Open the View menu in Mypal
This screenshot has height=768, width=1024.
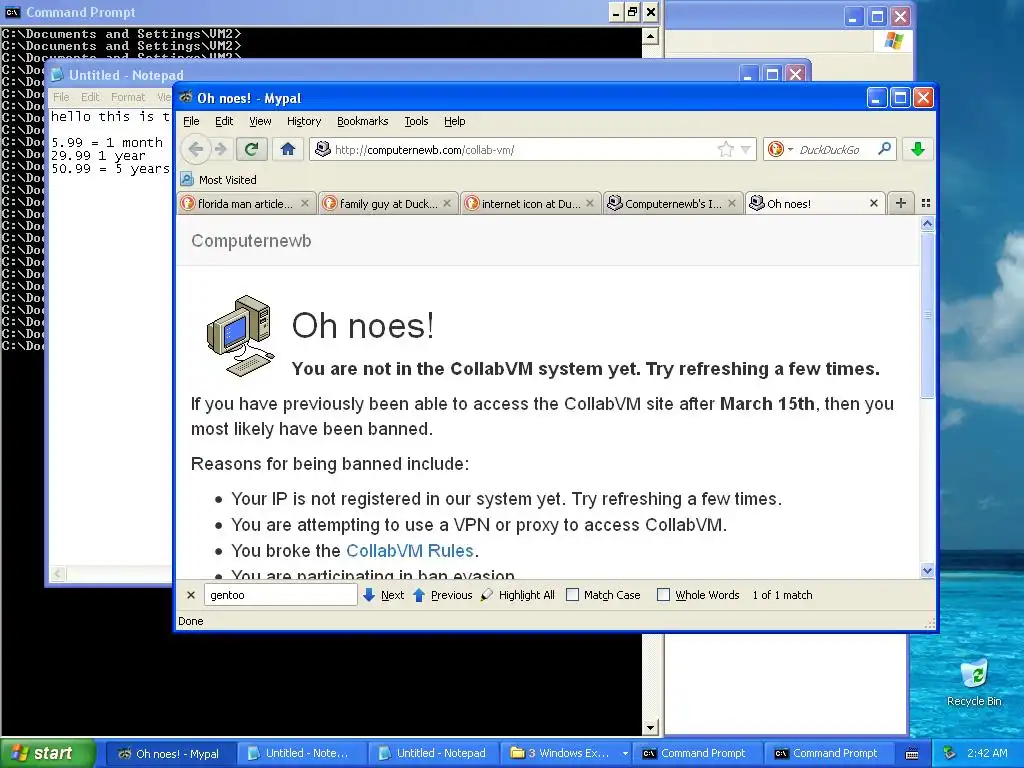260,121
